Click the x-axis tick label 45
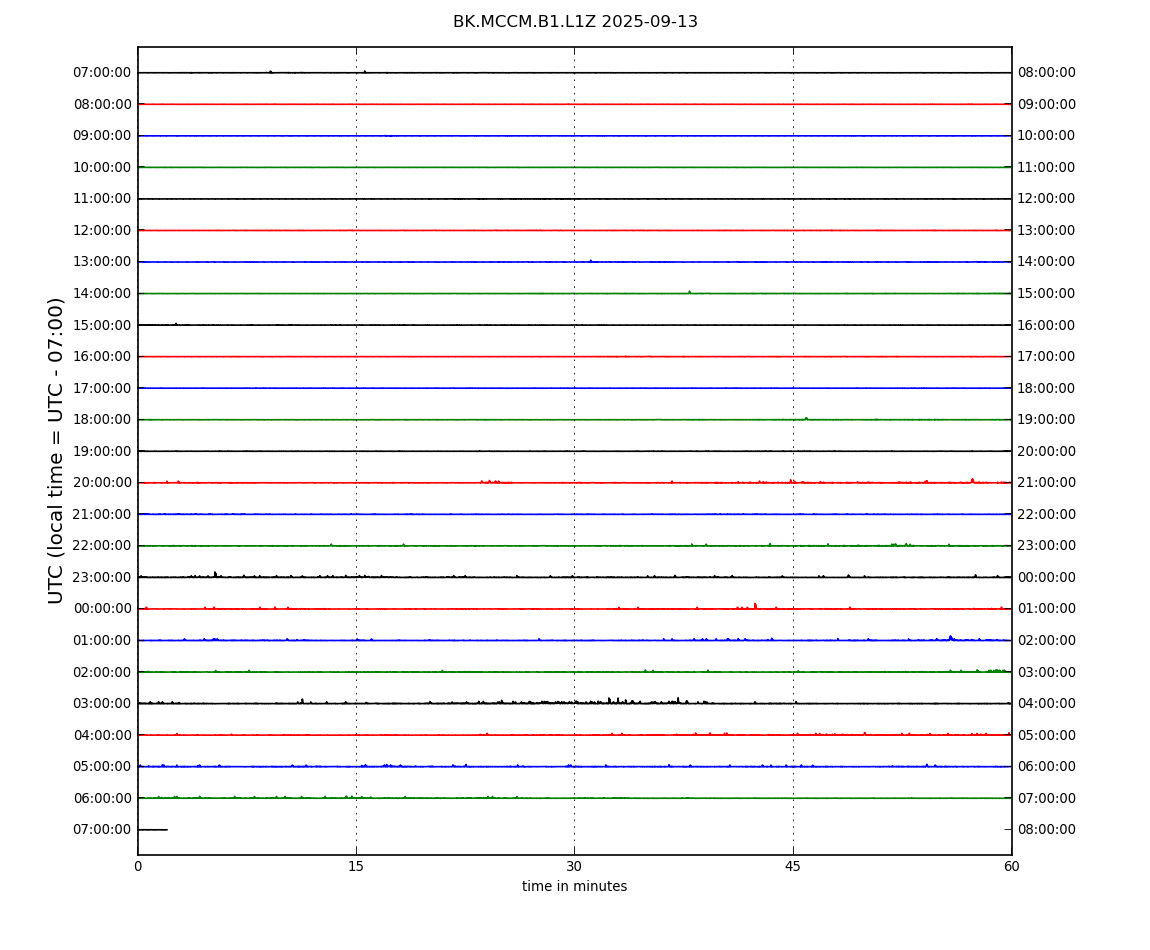Image resolution: width=1150 pixels, height=950 pixels. [x=793, y=866]
